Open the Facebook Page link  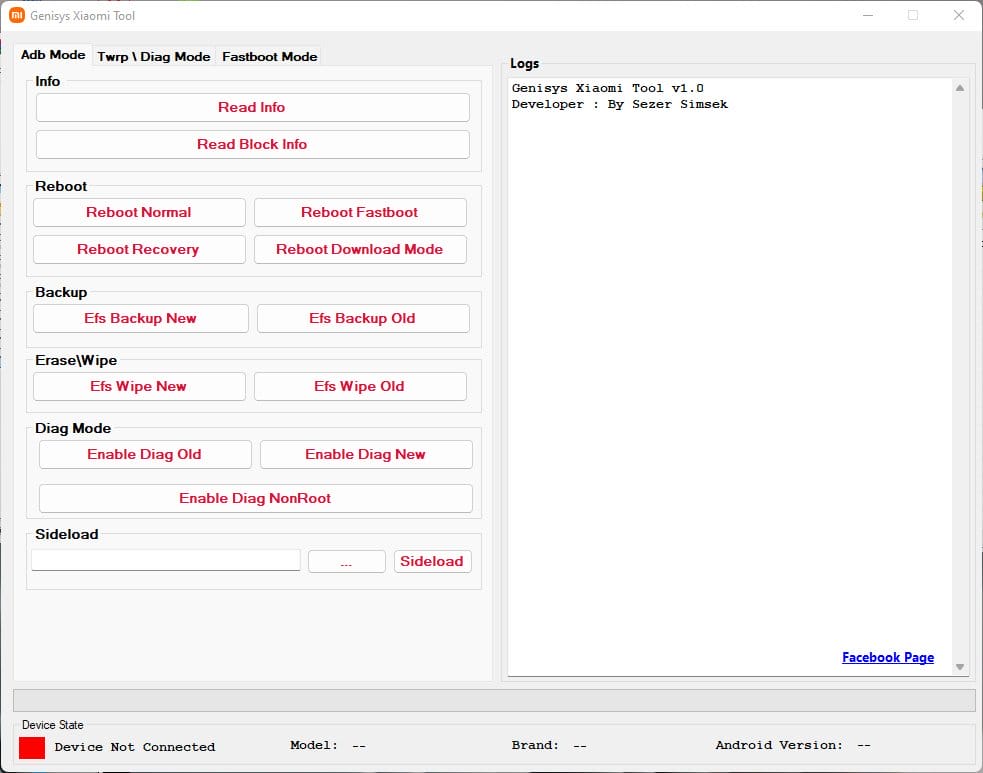pos(888,658)
